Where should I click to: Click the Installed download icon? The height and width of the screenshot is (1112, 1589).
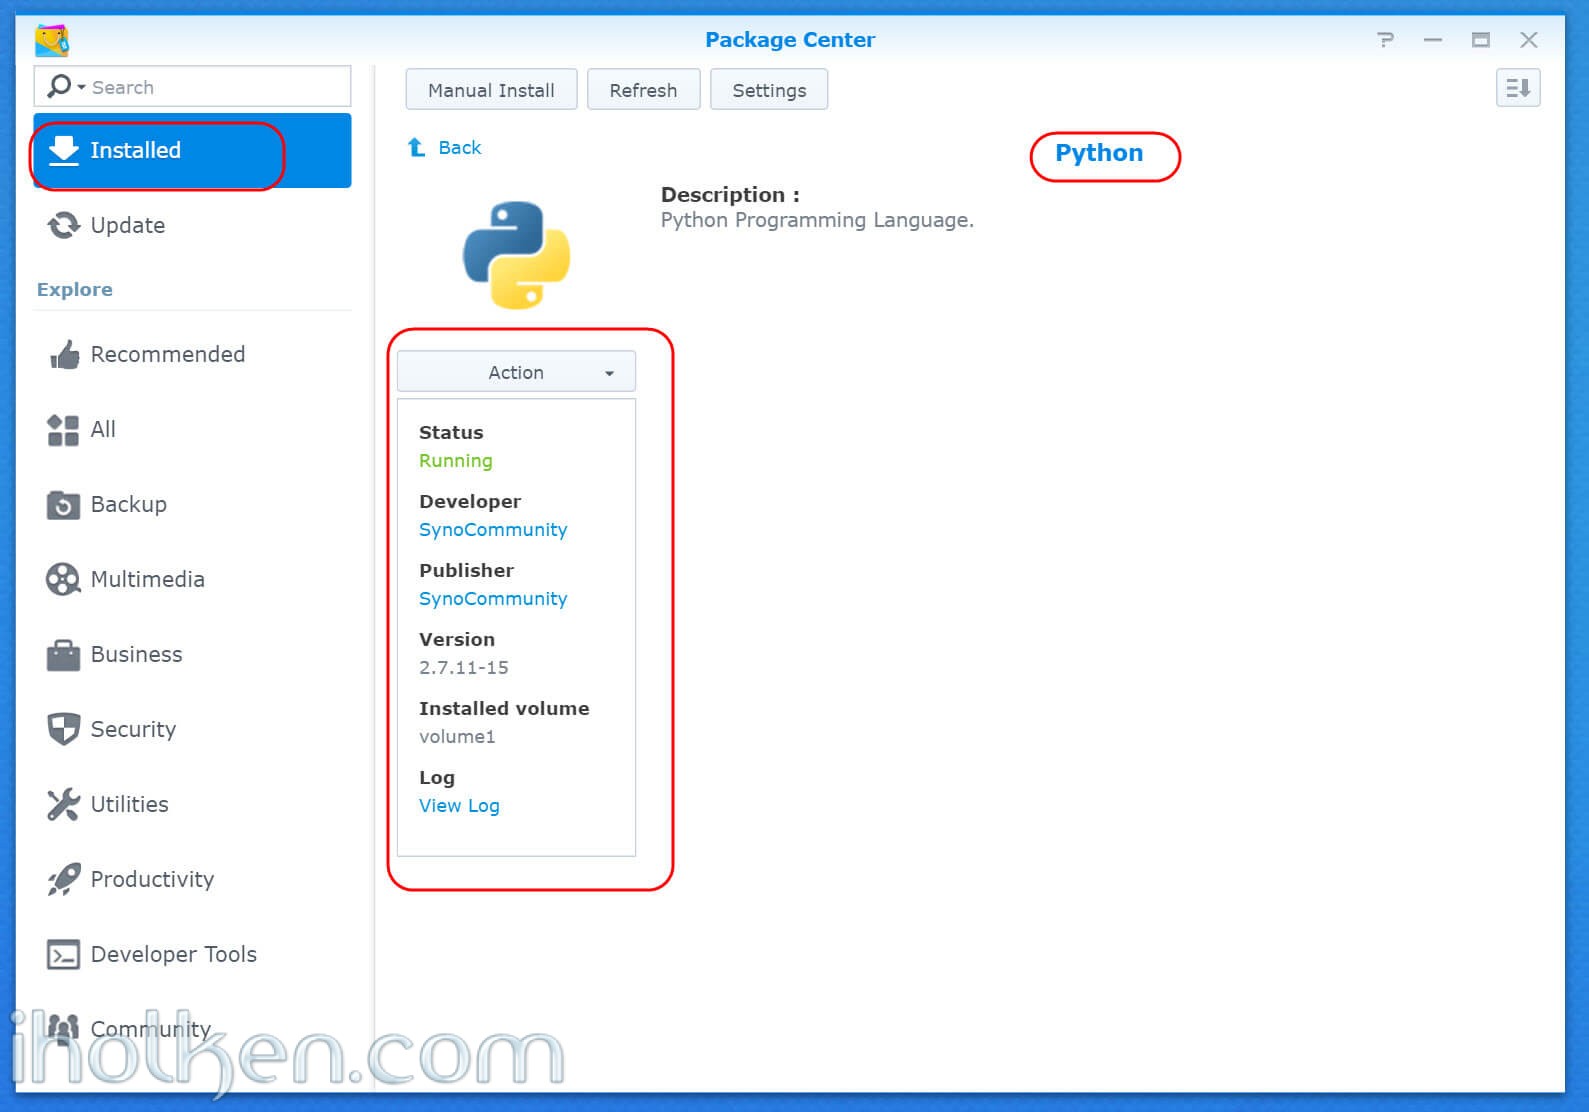point(64,150)
